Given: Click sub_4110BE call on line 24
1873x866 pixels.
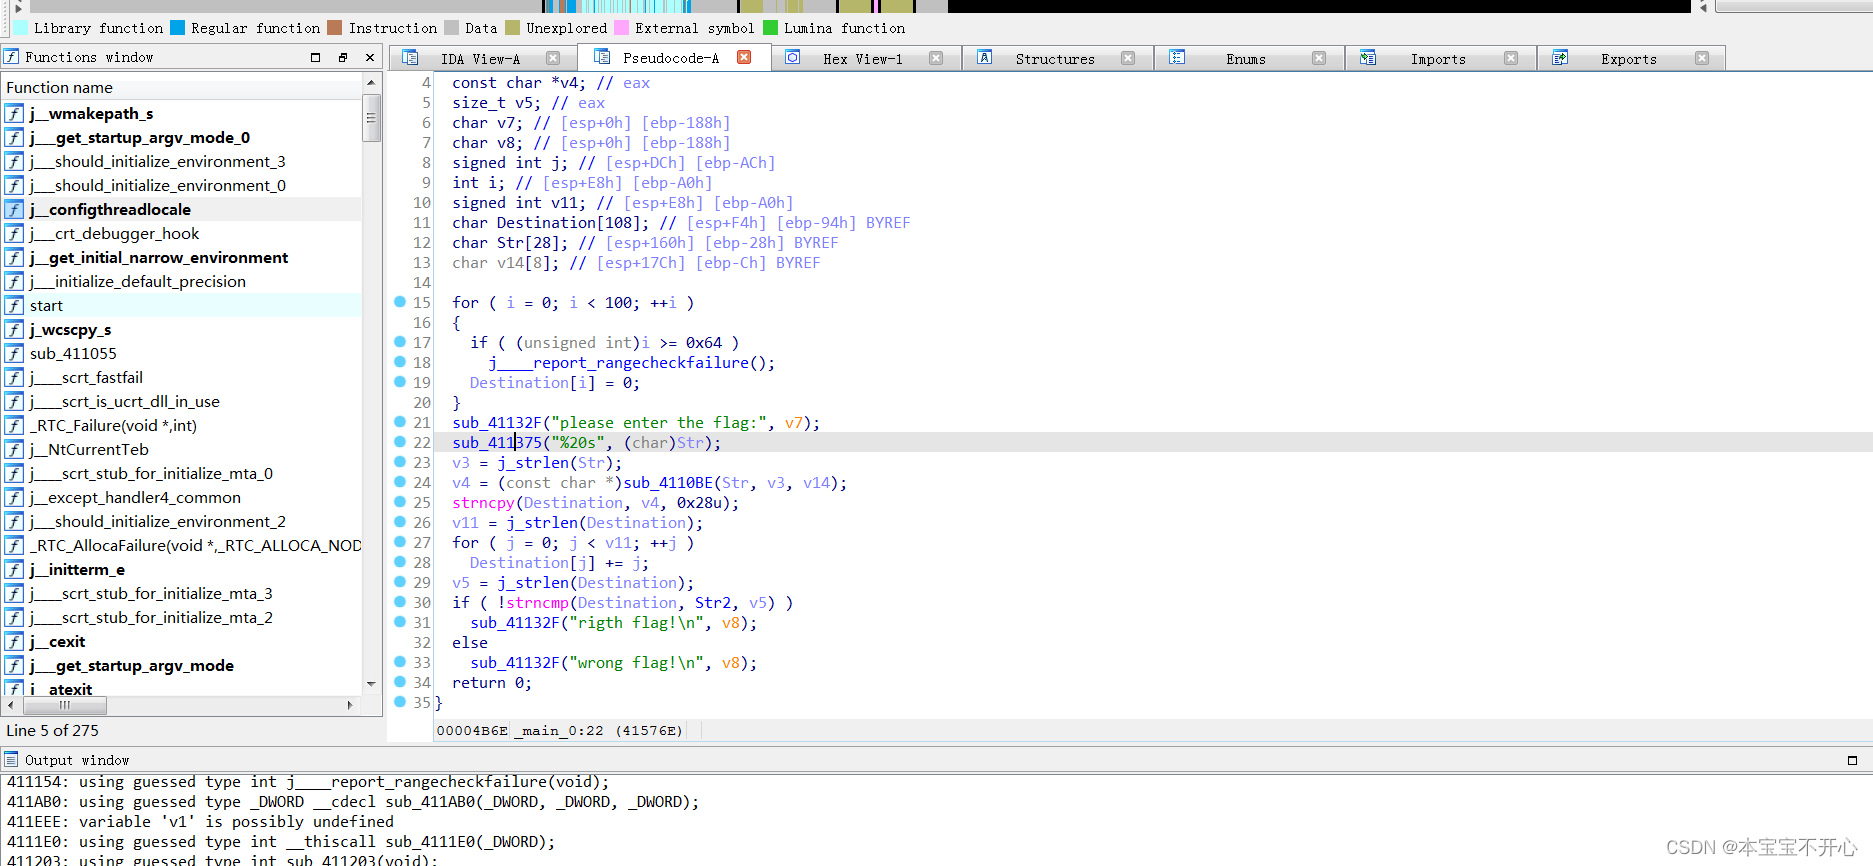Looking at the screenshot, I should coord(668,483).
